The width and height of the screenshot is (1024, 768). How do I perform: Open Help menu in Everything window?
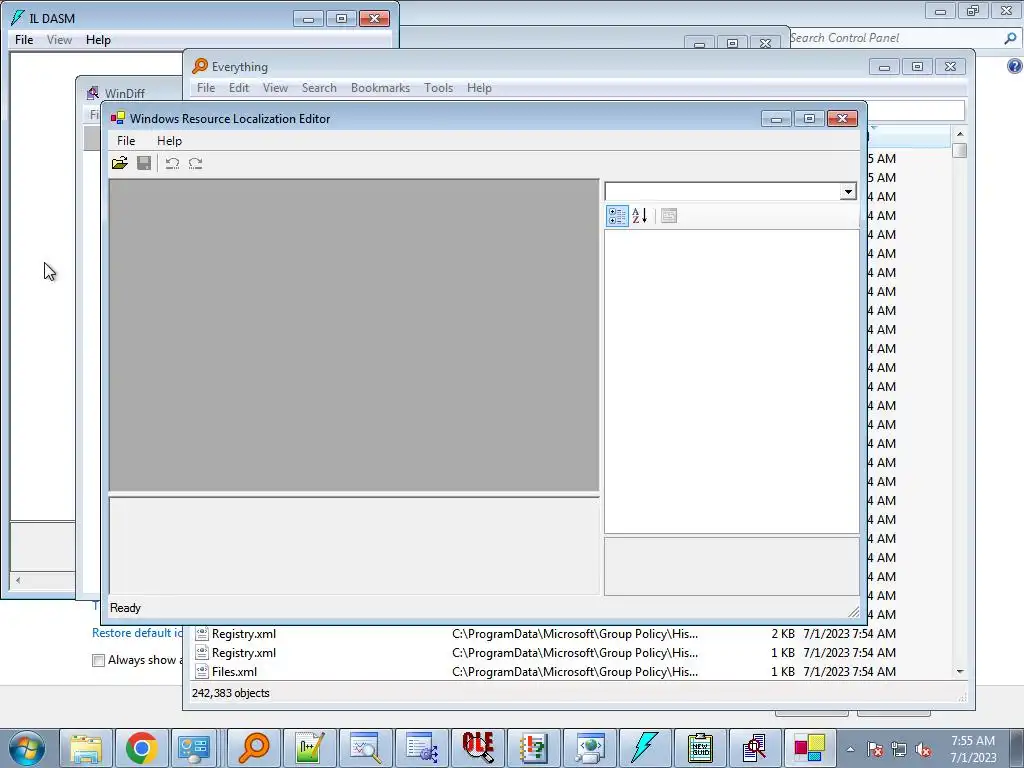coord(479,88)
